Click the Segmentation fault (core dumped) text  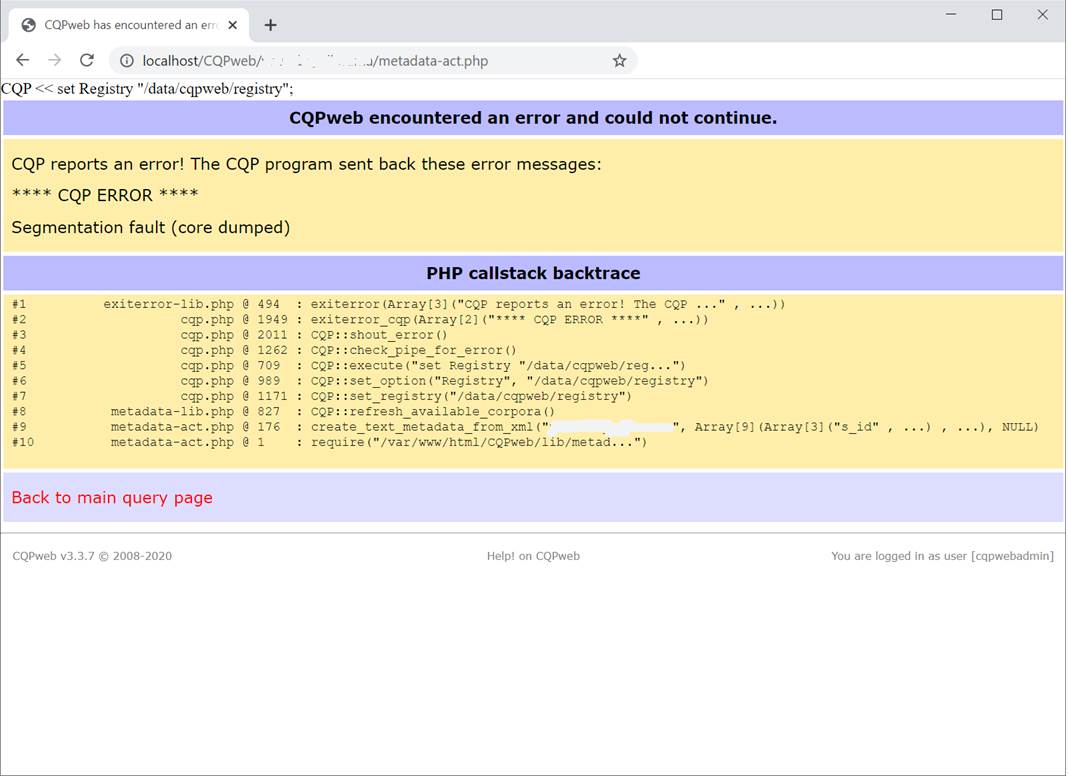pos(151,227)
